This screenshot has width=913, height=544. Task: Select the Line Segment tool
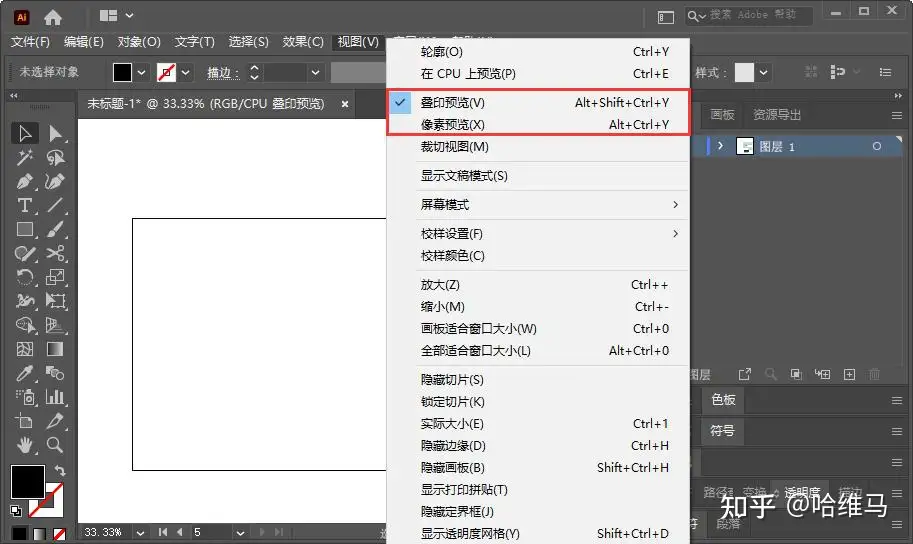[55, 205]
